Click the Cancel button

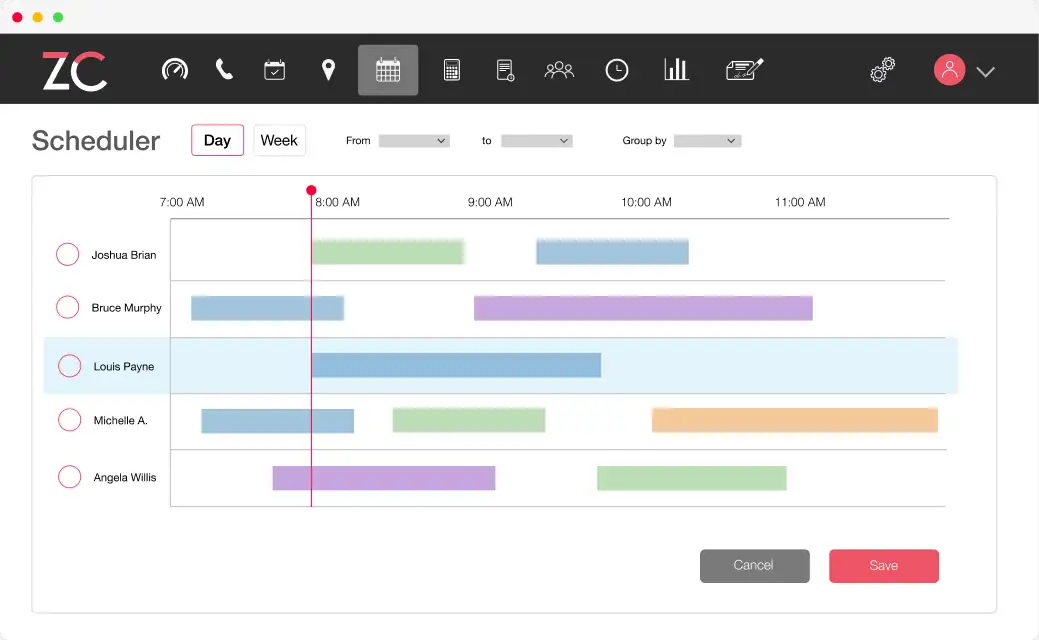tap(755, 566)
